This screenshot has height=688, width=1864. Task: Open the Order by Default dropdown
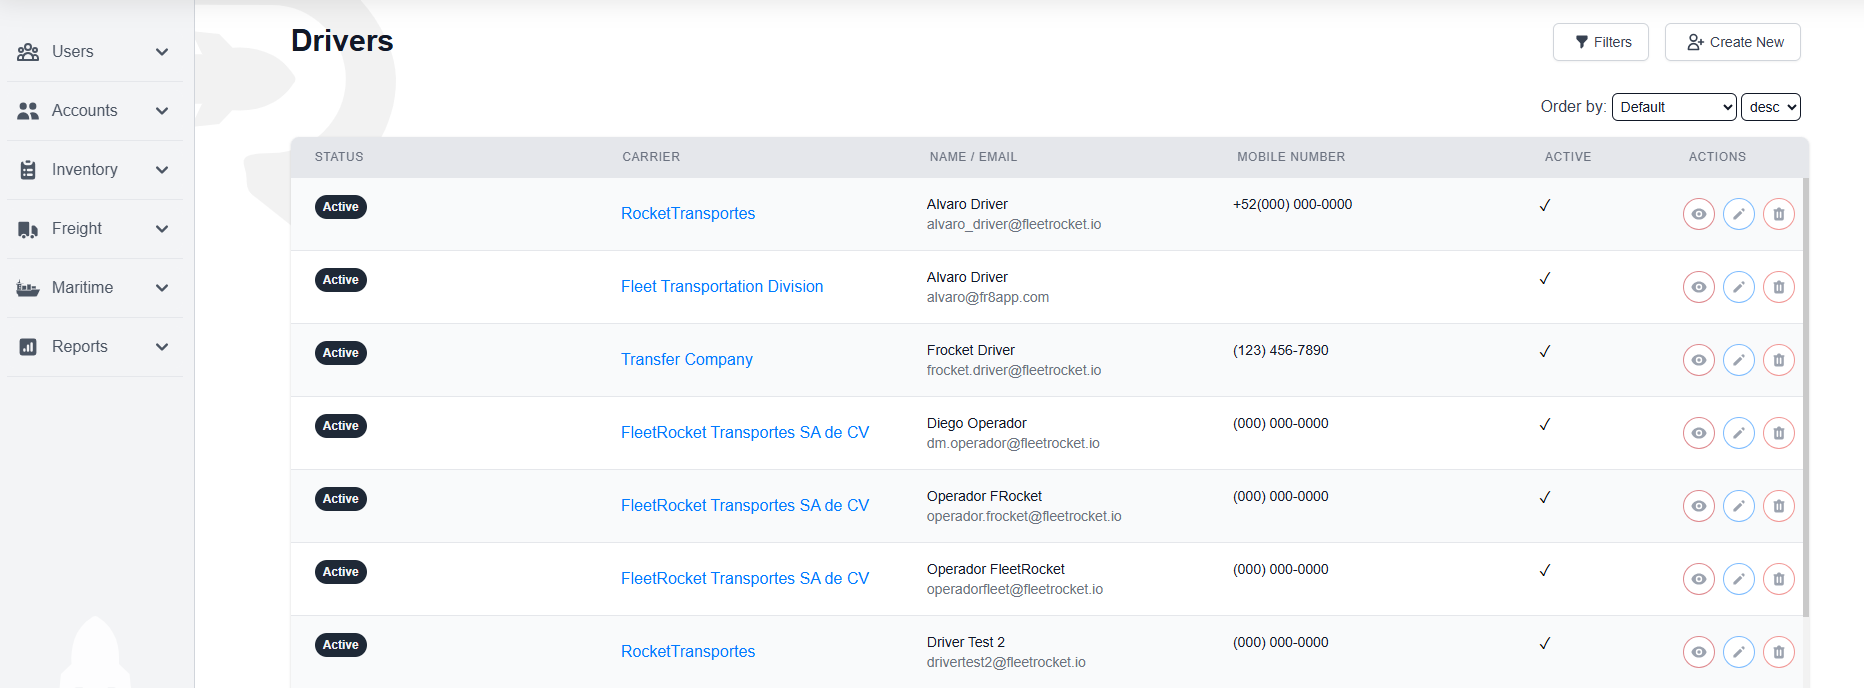(1674, 107)
